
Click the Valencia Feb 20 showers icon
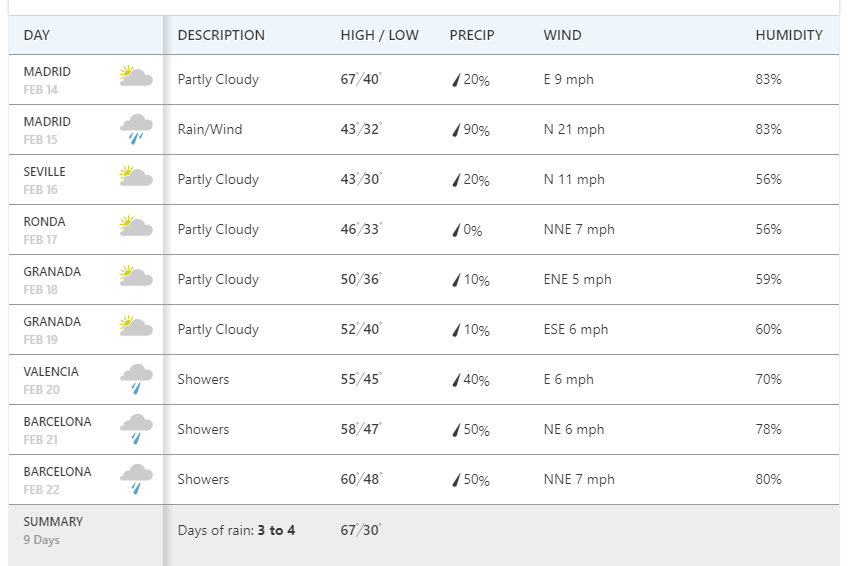click(x=135, y=379)
